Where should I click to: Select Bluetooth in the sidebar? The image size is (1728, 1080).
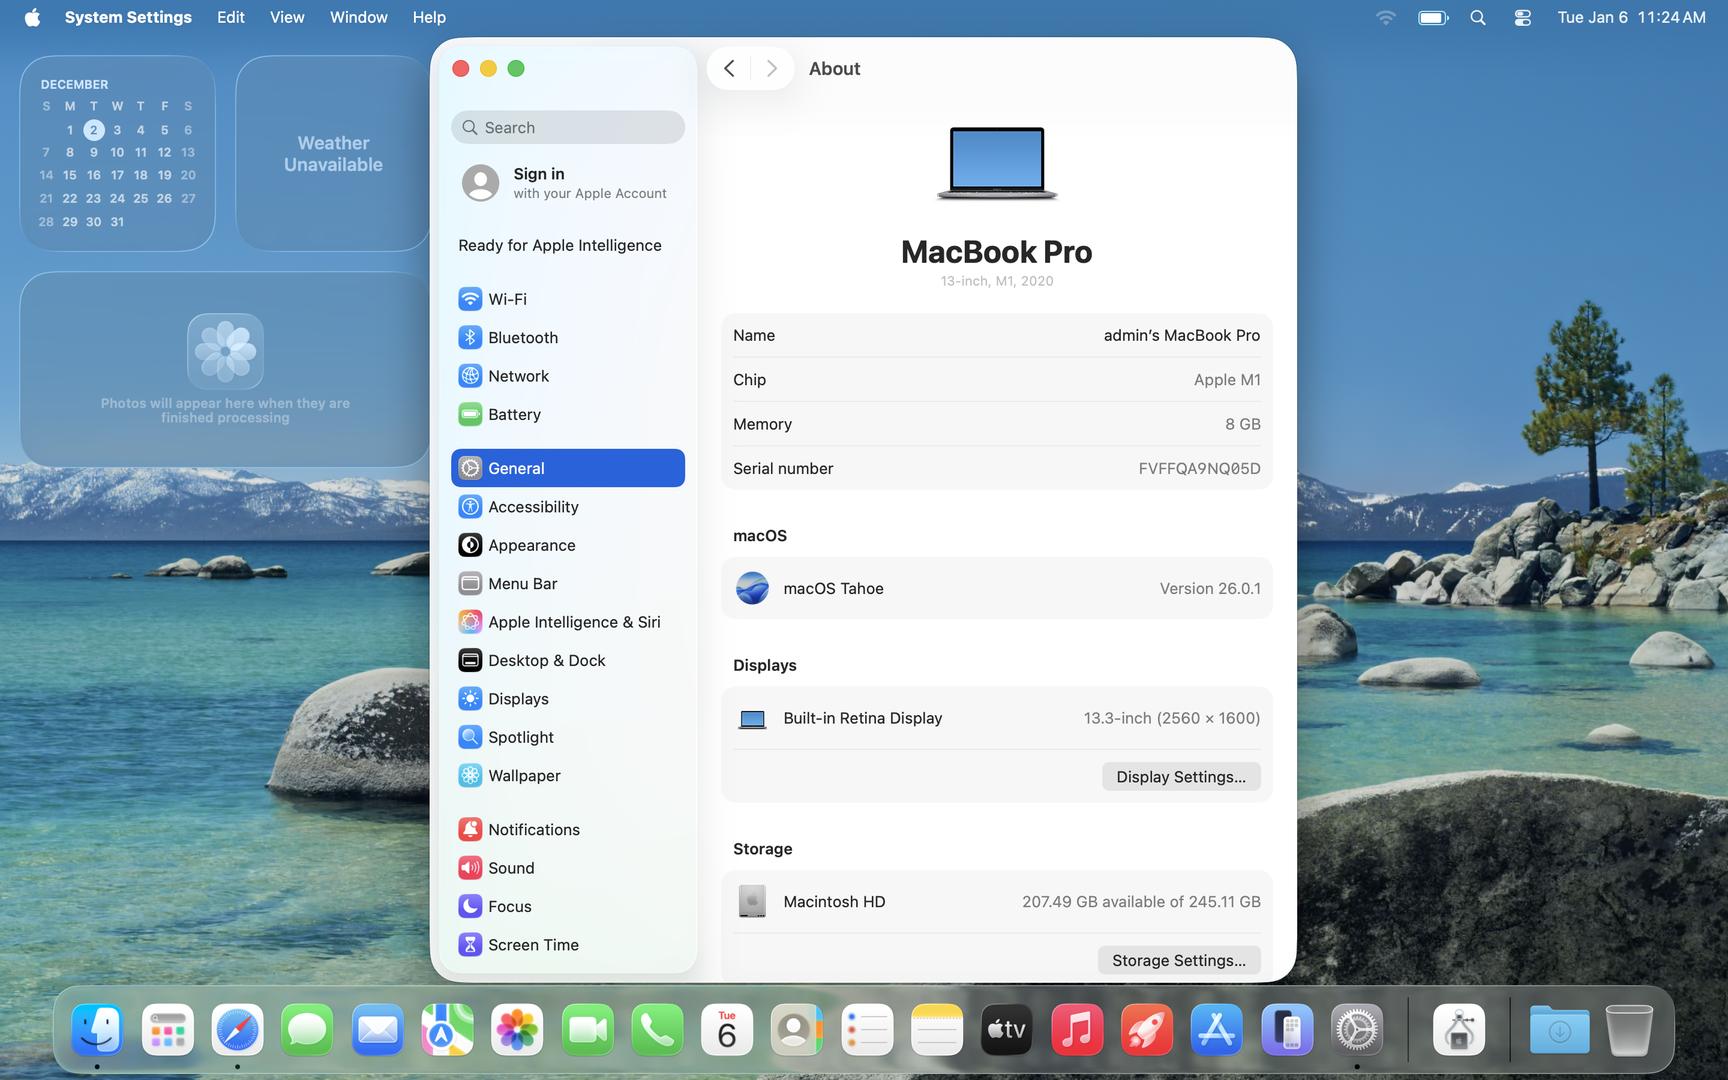pos(522,338)
